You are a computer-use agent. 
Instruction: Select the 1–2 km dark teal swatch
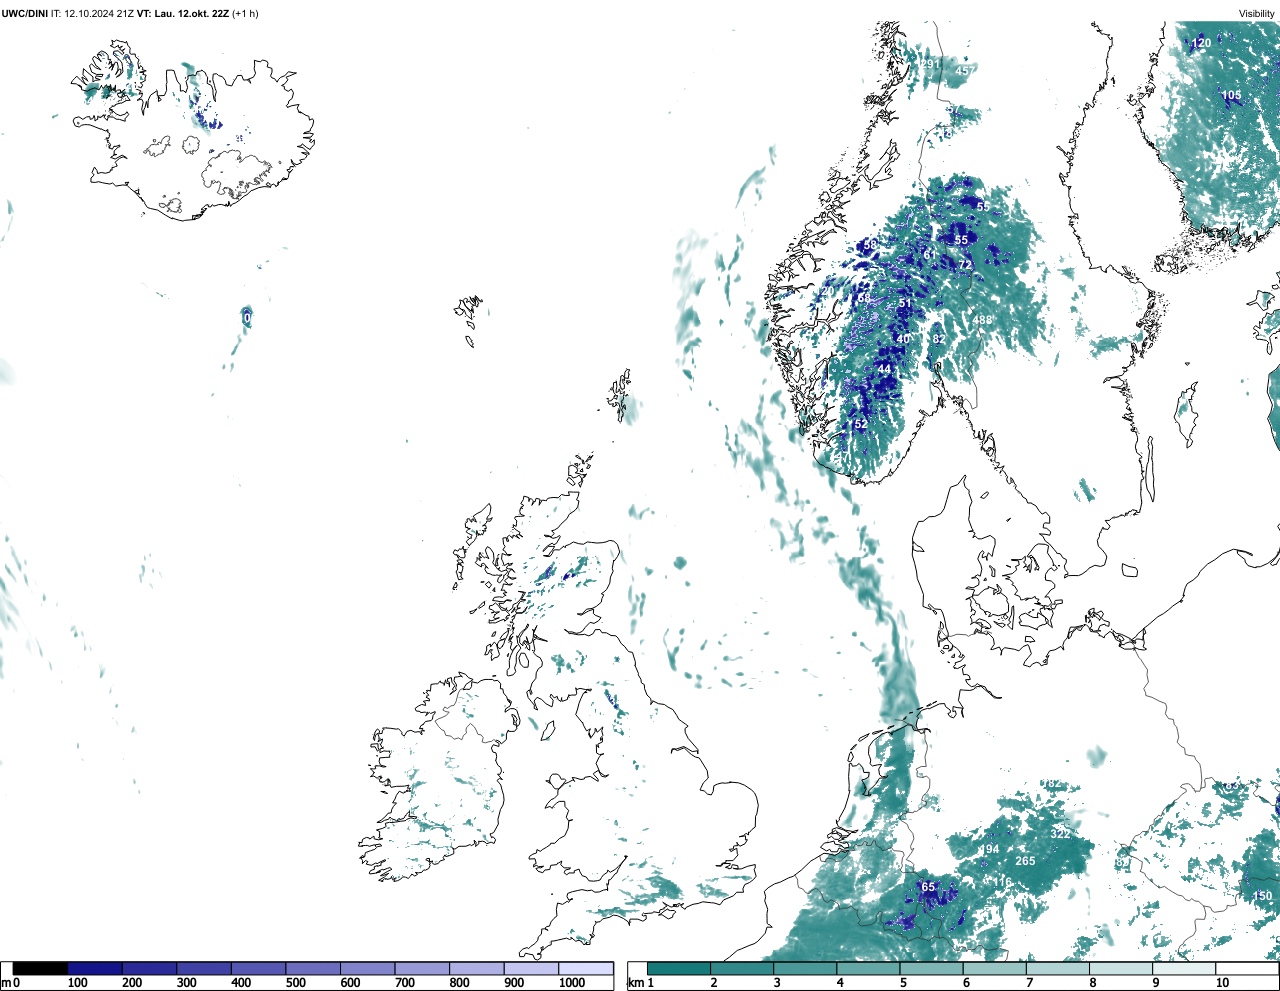pyautogui.click(x=679, y=968)
